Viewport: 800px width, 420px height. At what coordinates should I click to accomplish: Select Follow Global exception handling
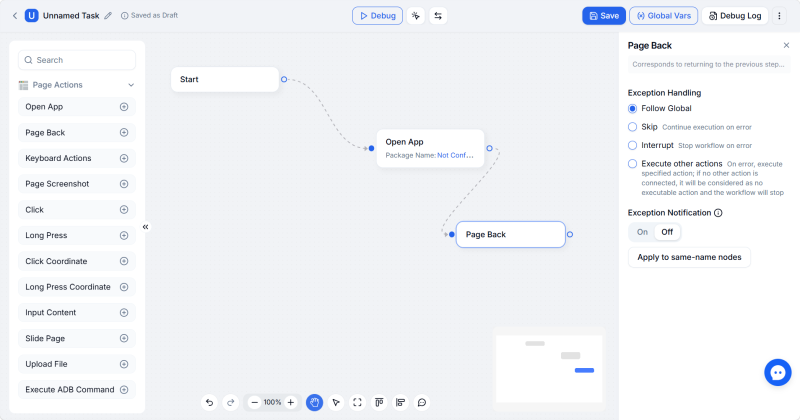click(632, 108)
